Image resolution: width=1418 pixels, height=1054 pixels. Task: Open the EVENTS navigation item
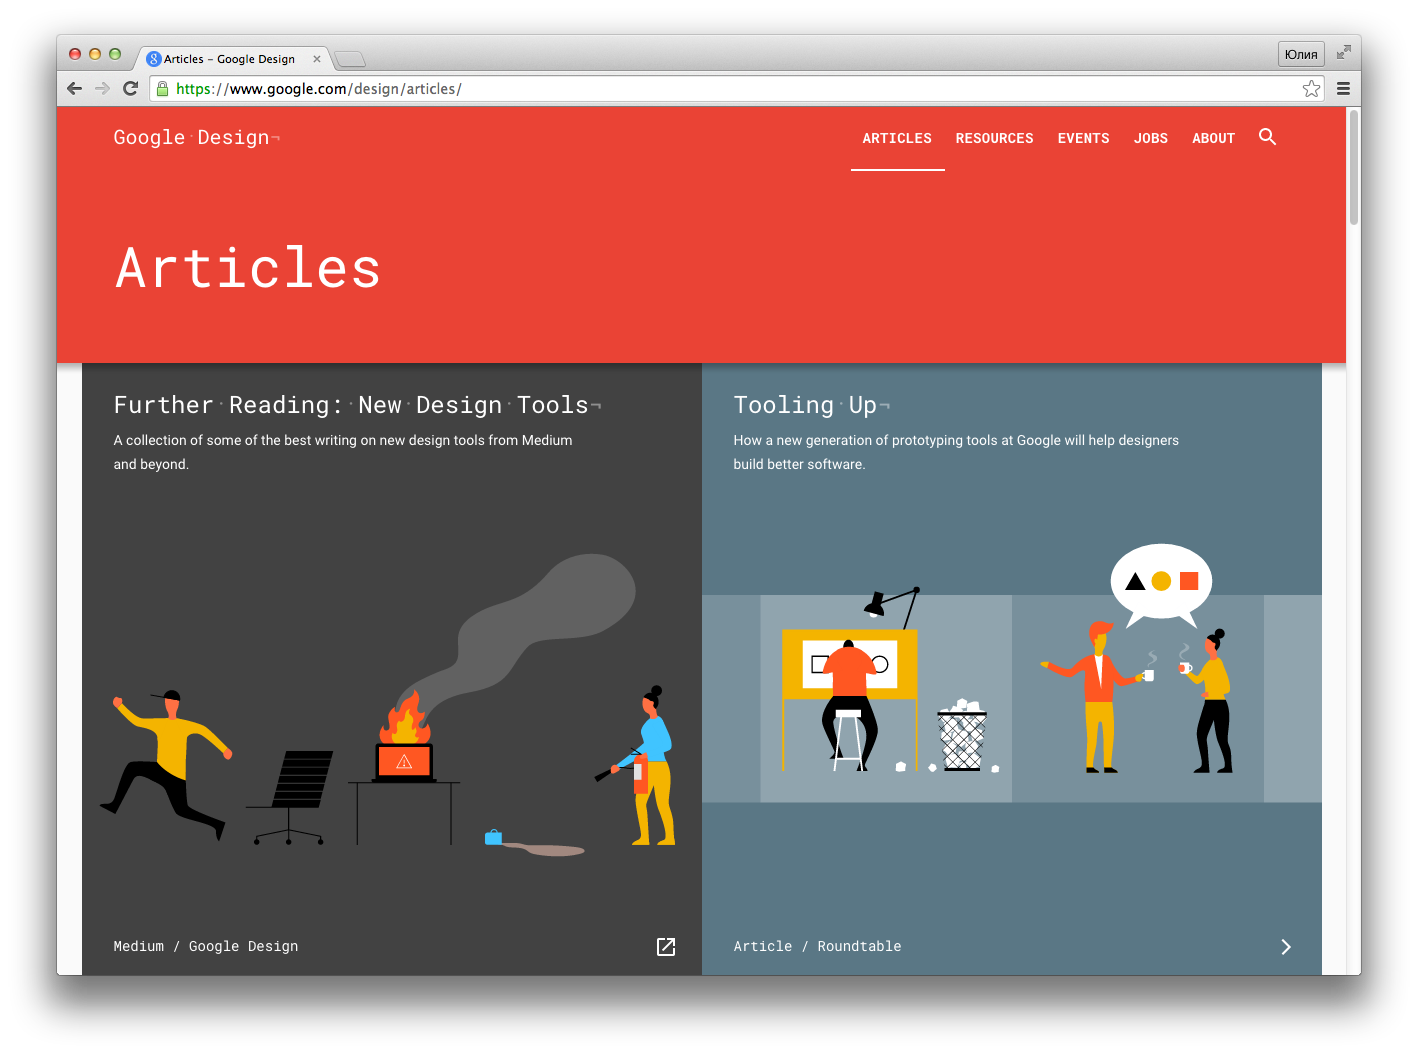1083,138
